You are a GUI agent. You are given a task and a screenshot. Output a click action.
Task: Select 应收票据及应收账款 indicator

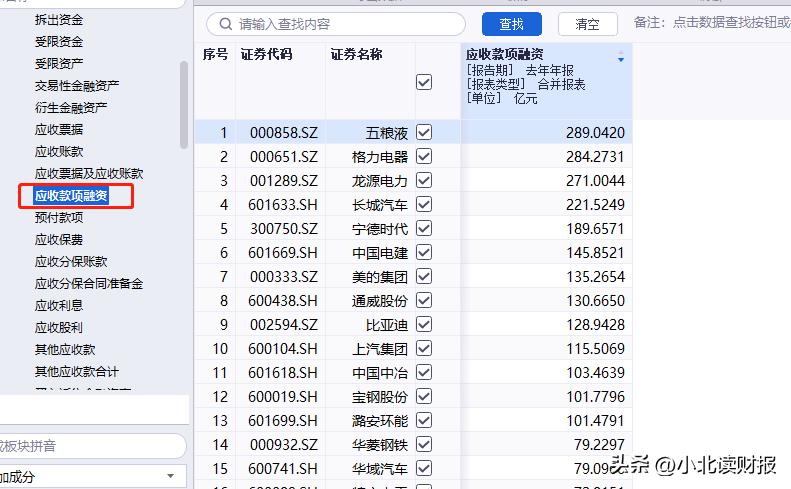89,174
